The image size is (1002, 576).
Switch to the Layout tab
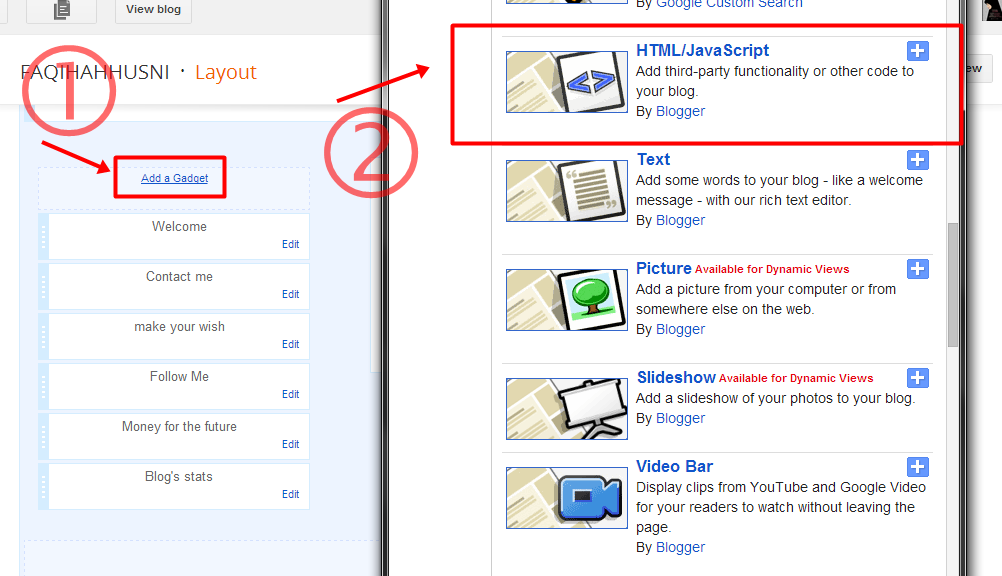pyautogui.click(x=225, y=72)
